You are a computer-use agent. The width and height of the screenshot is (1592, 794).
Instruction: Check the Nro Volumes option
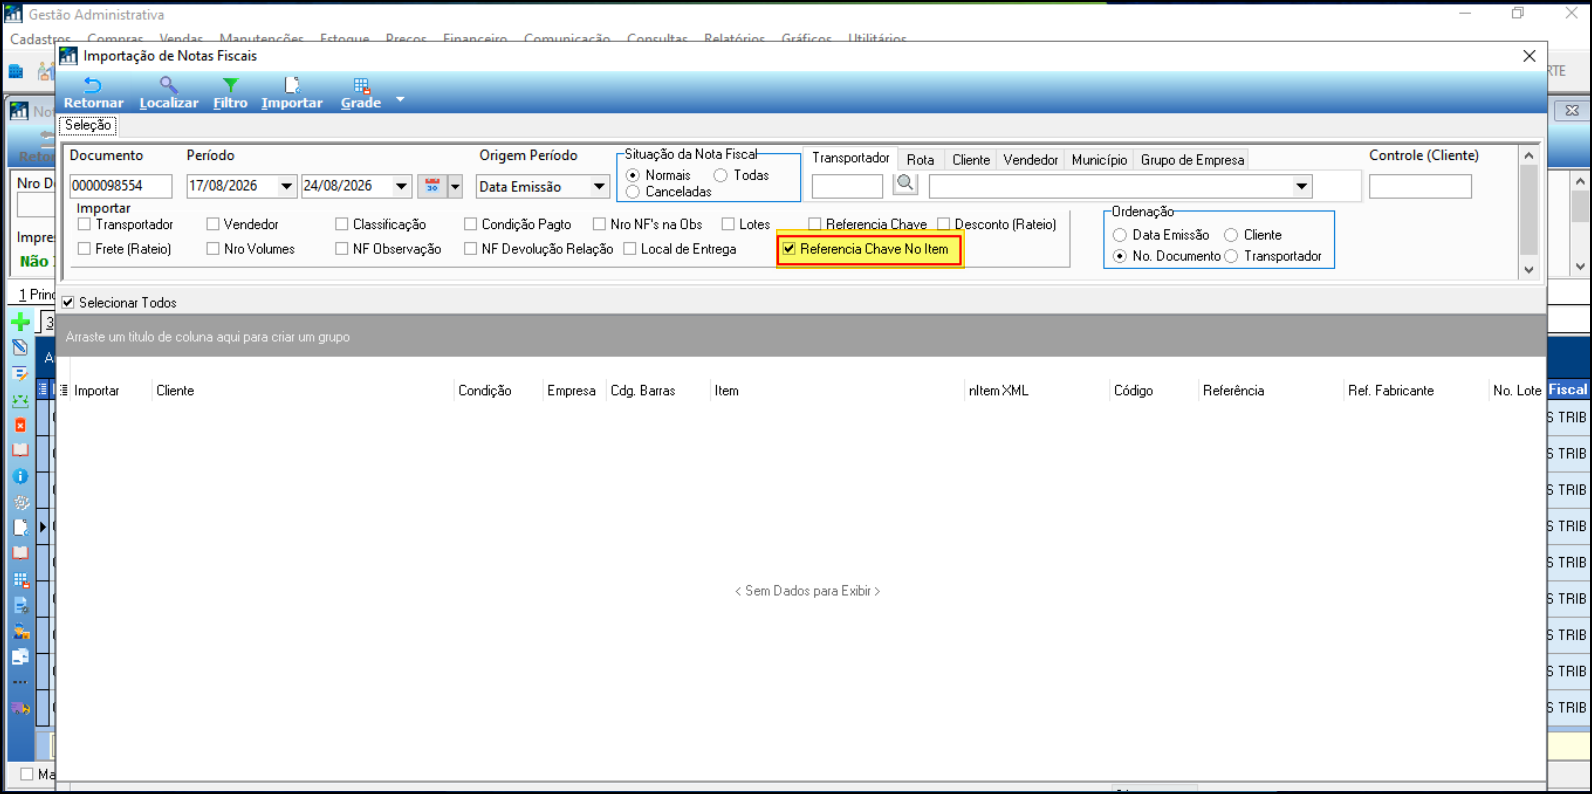point(213,249)
